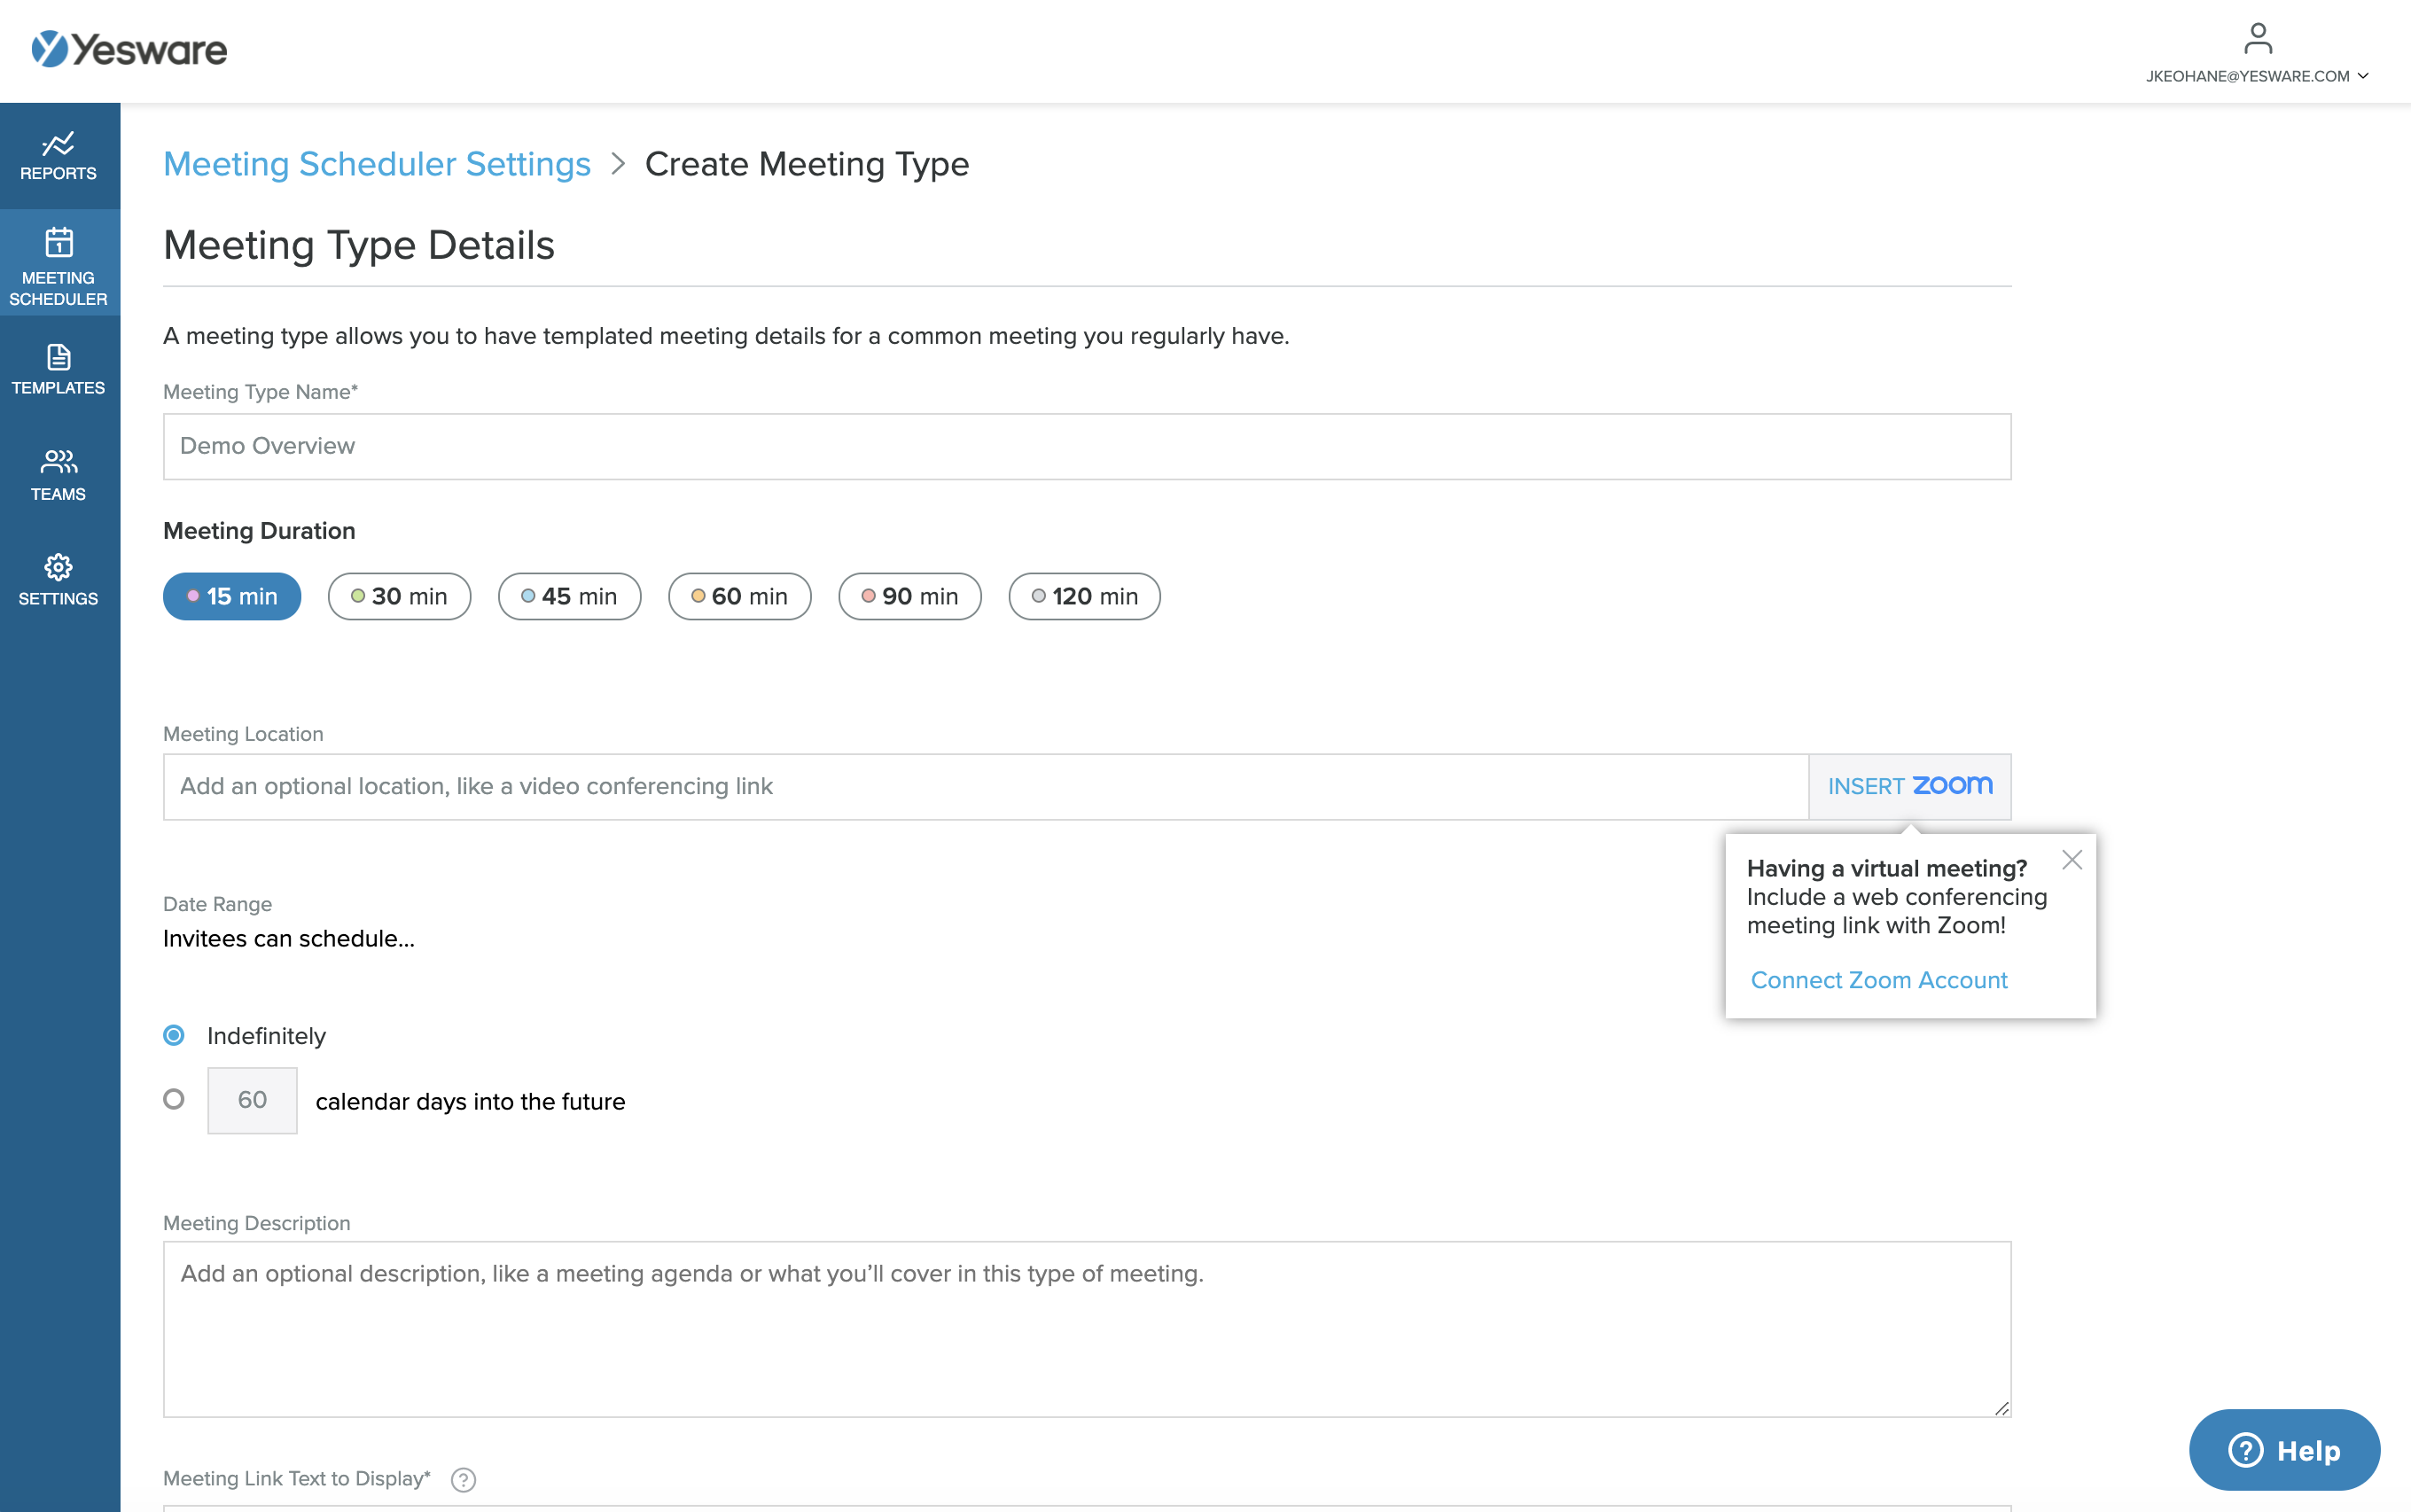Go to Meeting Scheduler Settings breadcrumb
The image size is (2411, 1512).
tap(378, 163)
